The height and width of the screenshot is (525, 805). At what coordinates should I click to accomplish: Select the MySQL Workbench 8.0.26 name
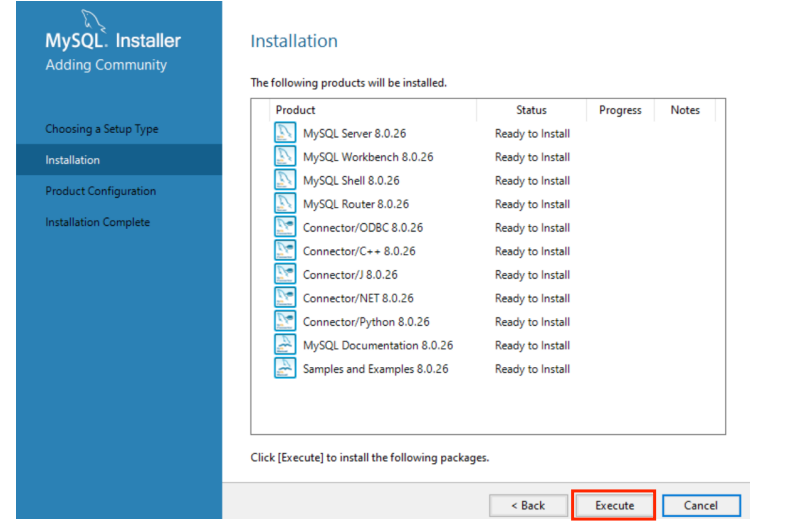[368, 157]
